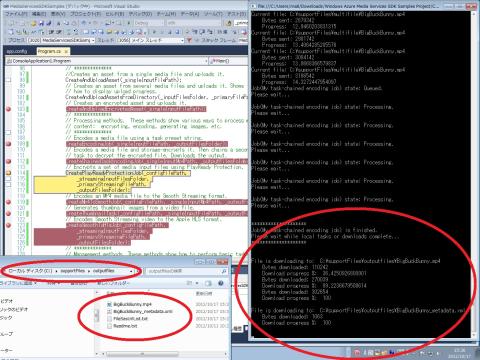Screen dimensions: 480x360
Task: Click the Find in Files icon
Action: coord(229,23)
